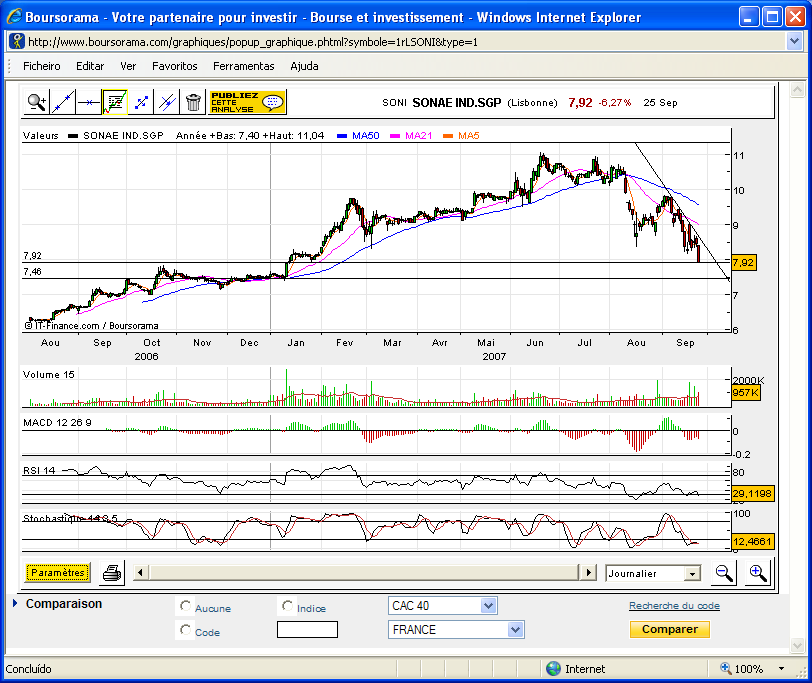This screenshot has height=683, width=812.
Task: Select the parallel channel lines tool
Action: coord(167,101)
